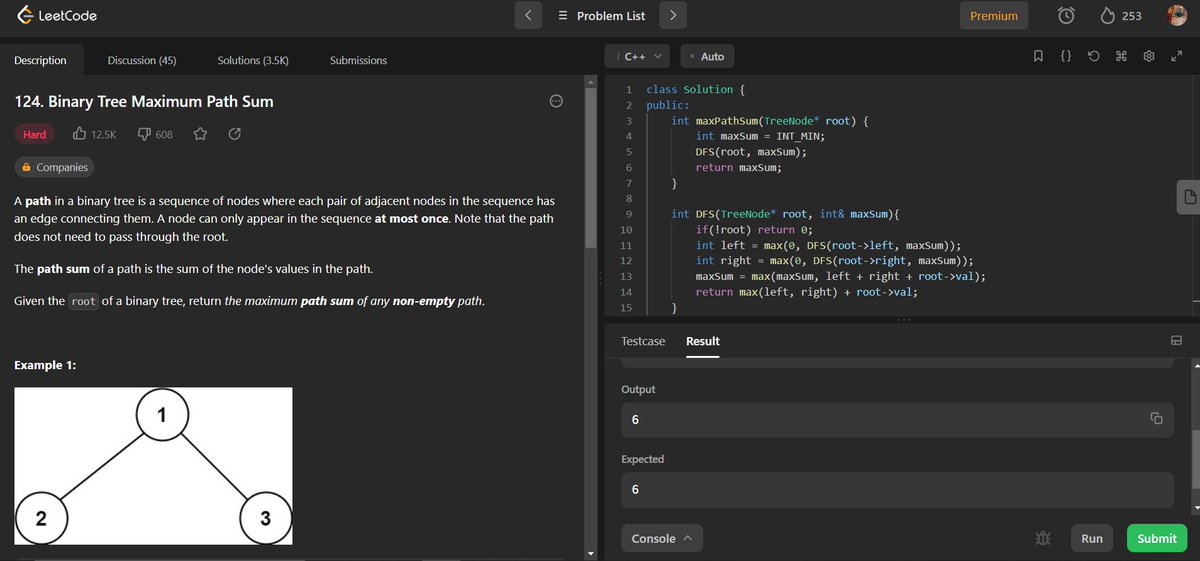
Task: Toggle the result panel layout icon
Action: point(1177,341)
